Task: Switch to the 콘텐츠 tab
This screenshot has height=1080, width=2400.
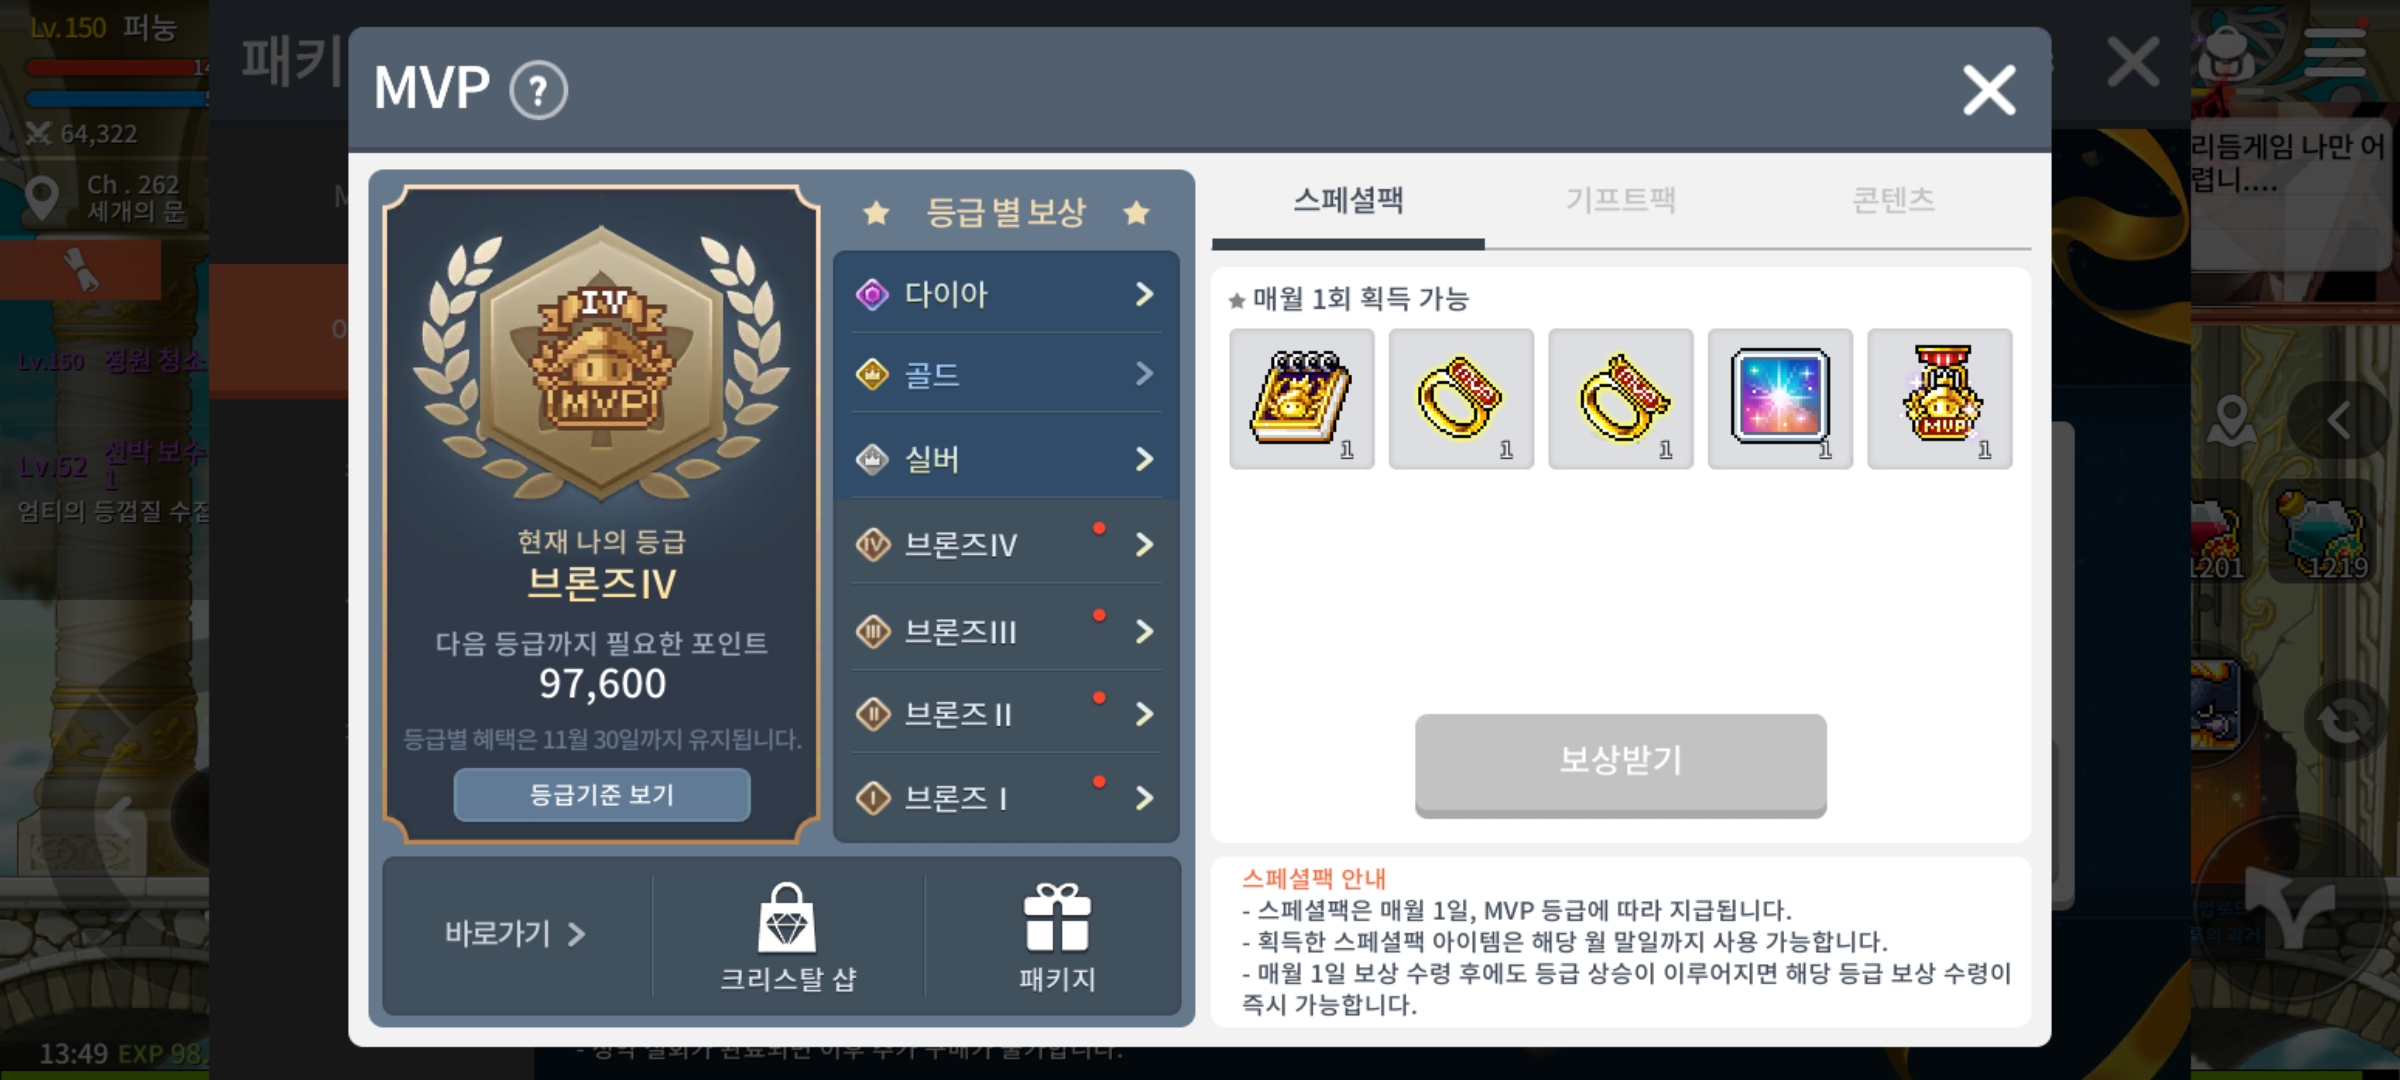Action: [x=1893, y=200]
